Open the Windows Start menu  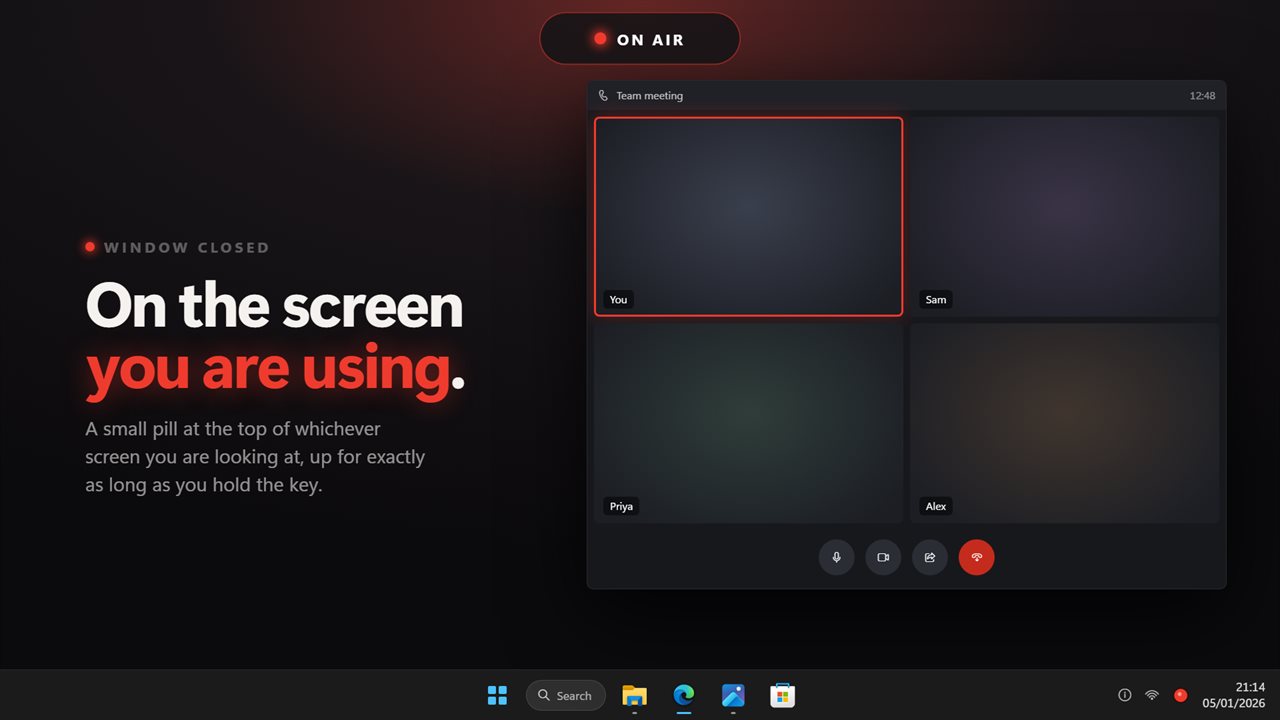click(x=497, y=695)
